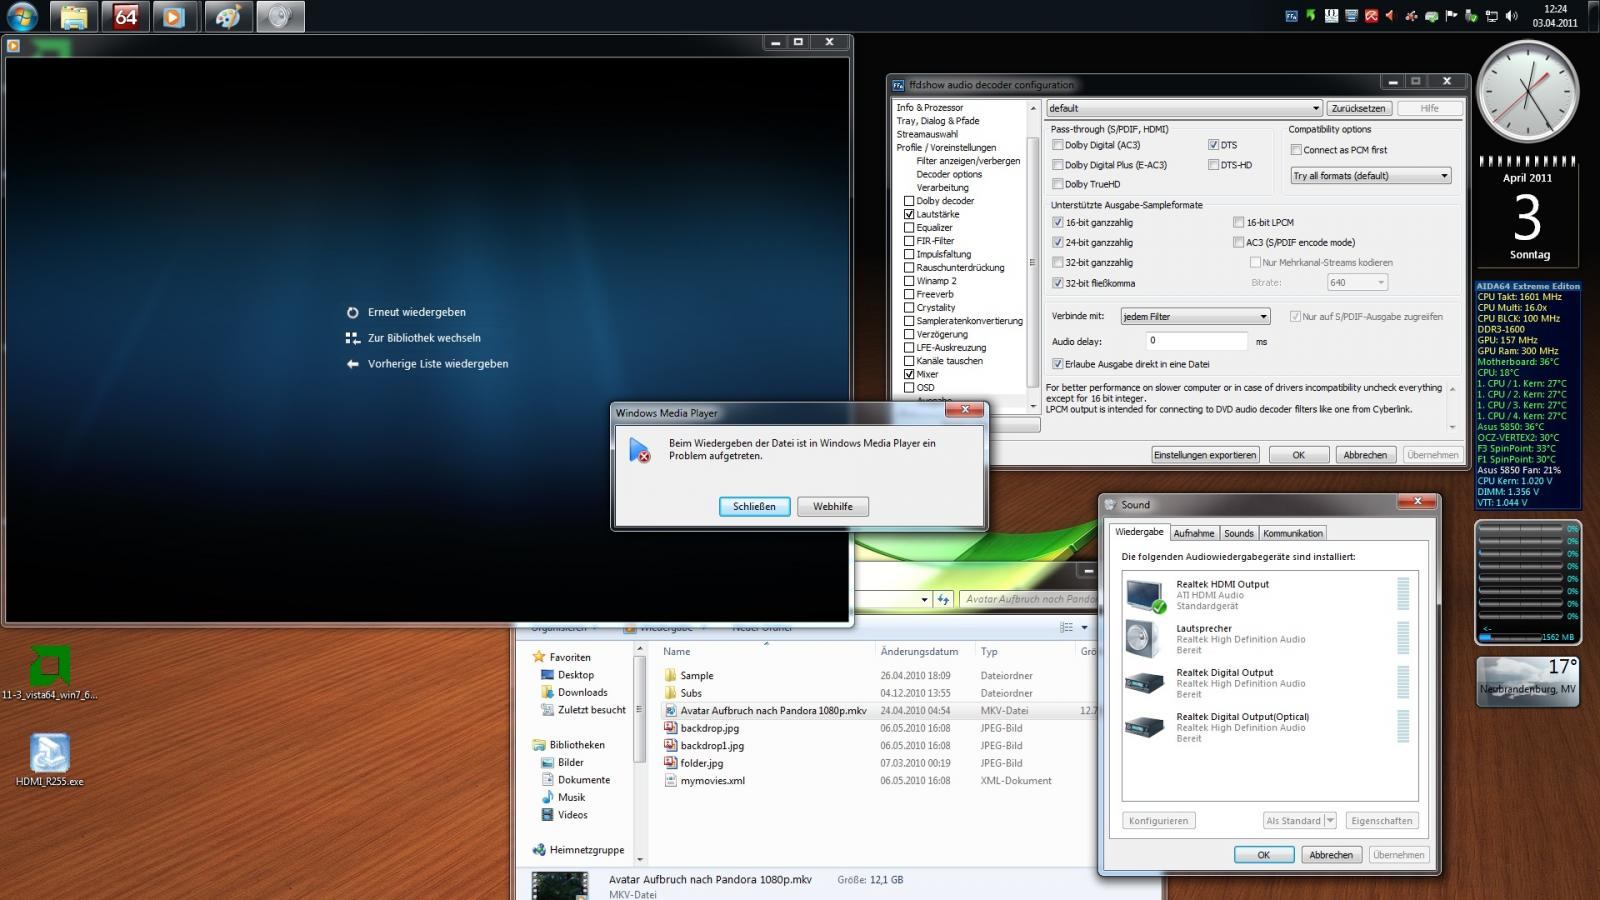Toggle 32-bit ganzzahlig sample format
This screenshot has height=900, width=1600.
[1057, 263]
